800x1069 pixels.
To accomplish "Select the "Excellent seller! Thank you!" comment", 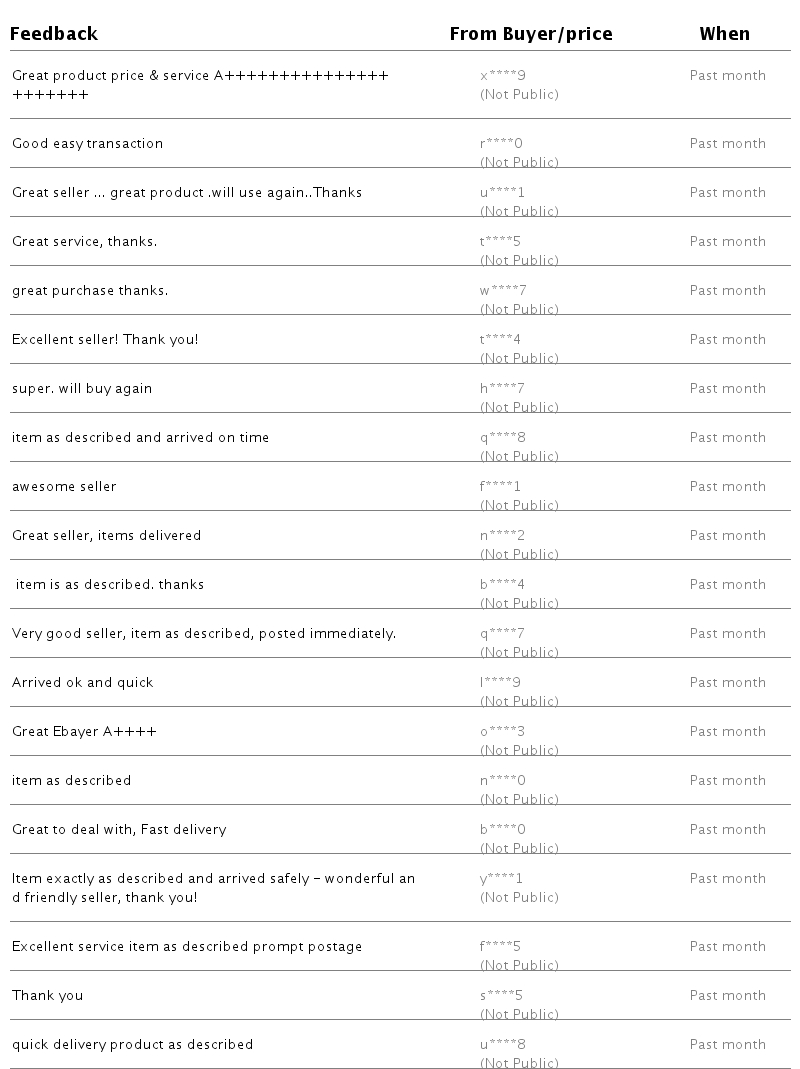I will coord(105,339).
